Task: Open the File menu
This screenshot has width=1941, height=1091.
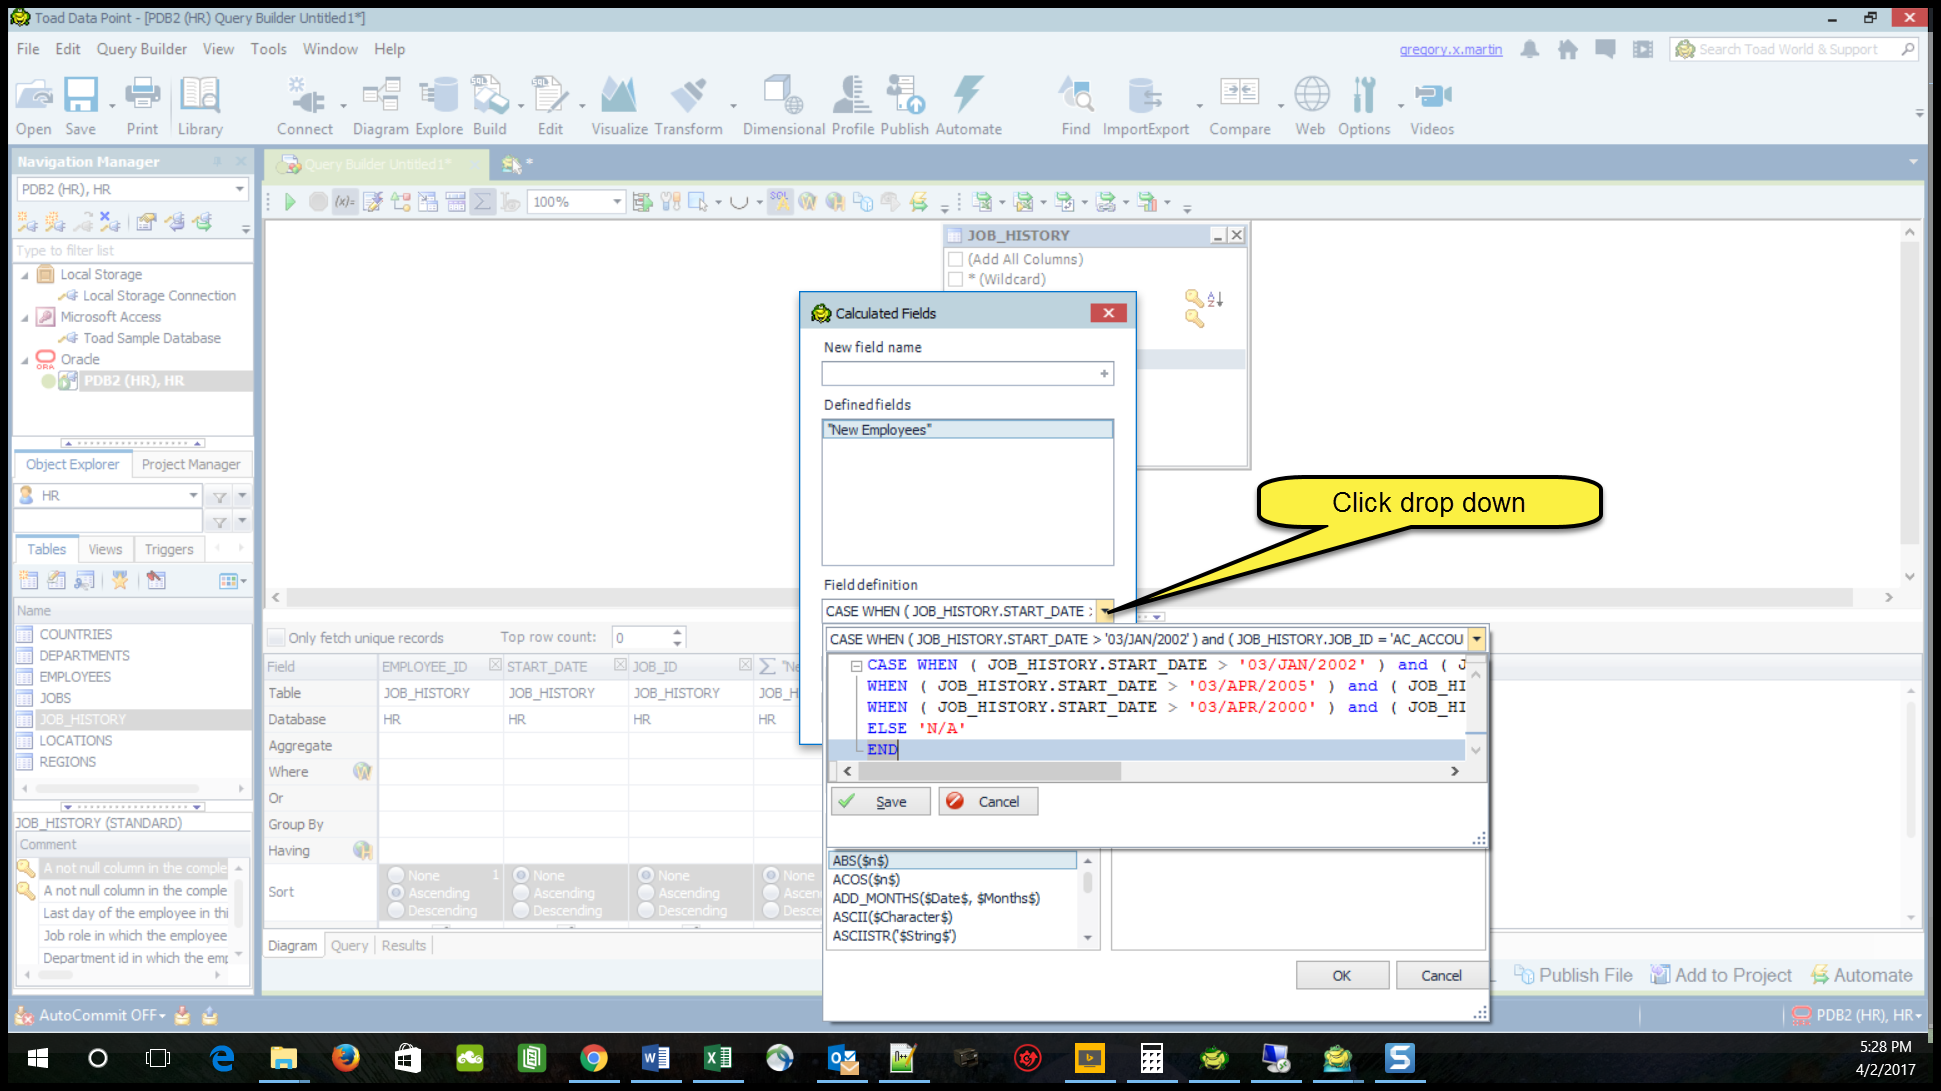Action: [x=28, y=49]
